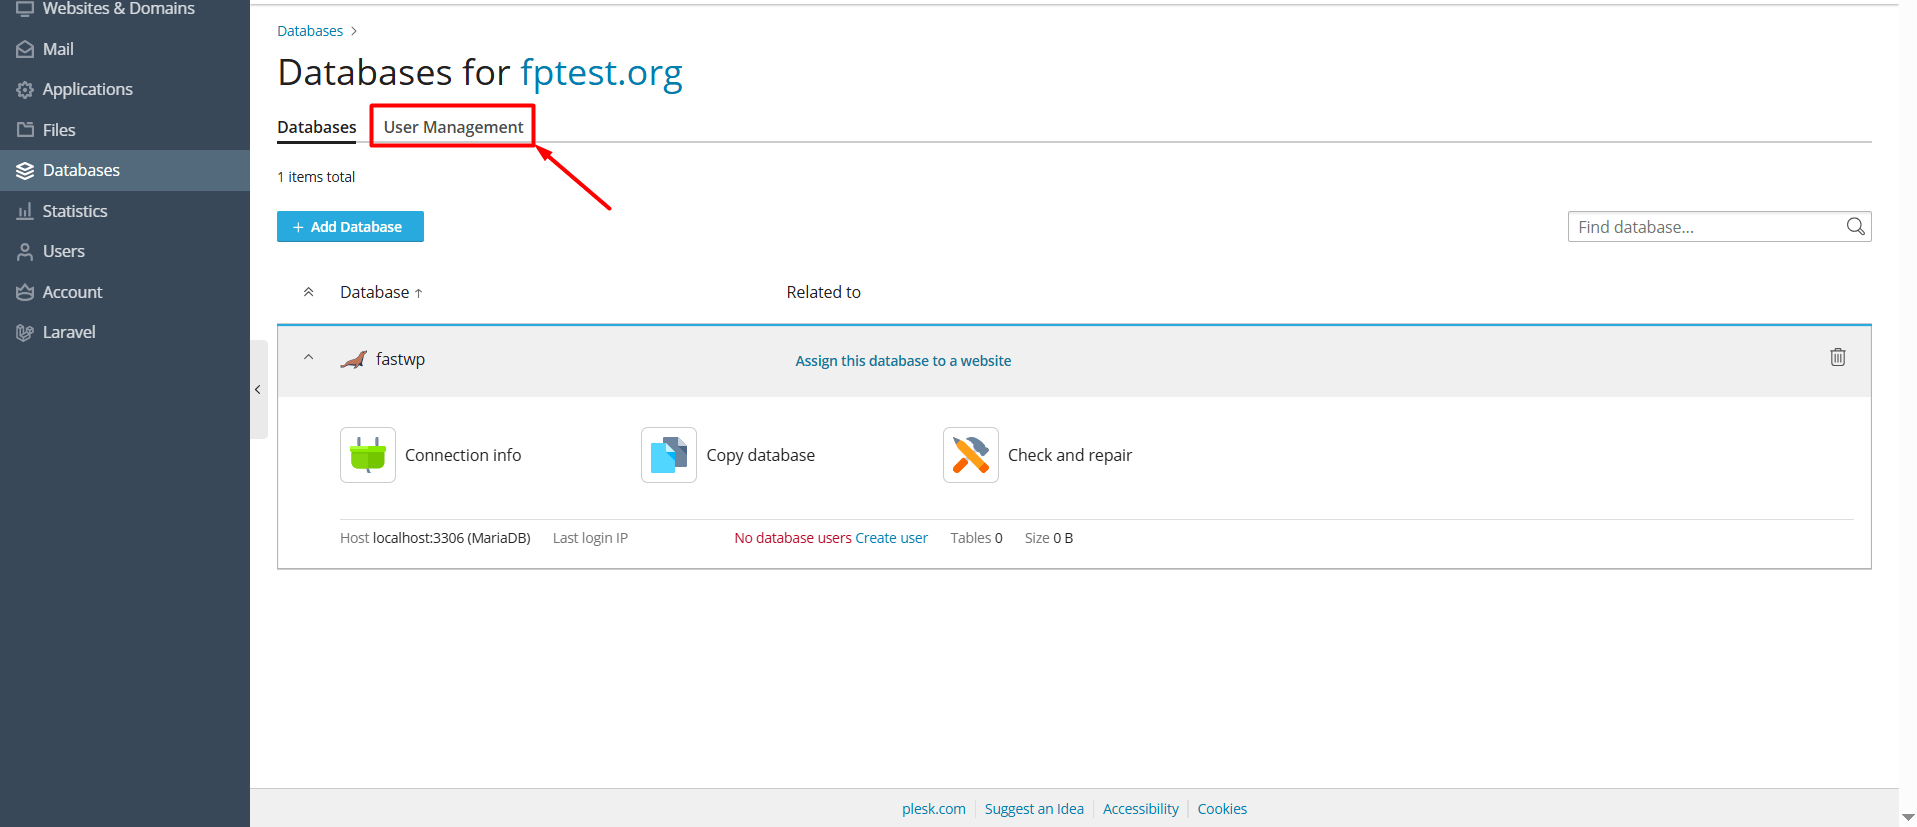Collapse all databases using header chevron
The image size is (1917, 827).
[x=309, y=292]
